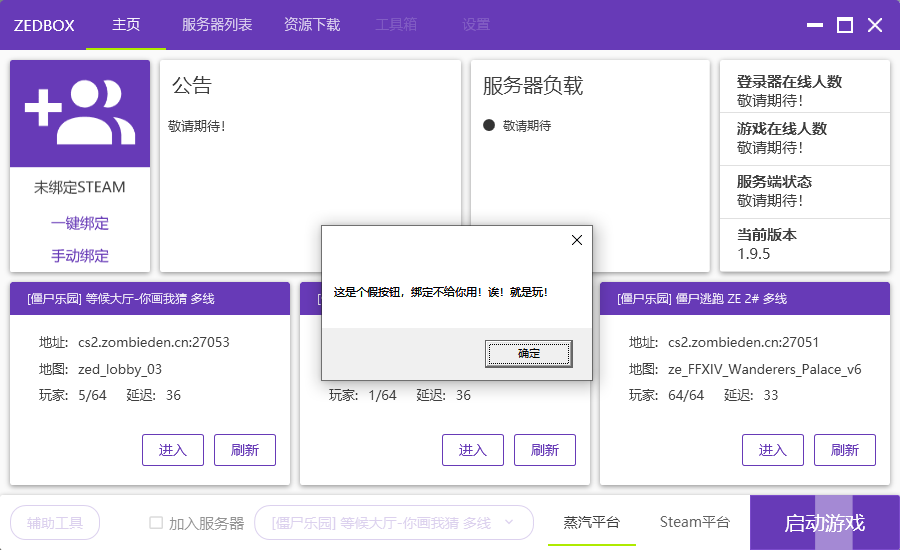
Task: Expand the server selection dropdown
Action: pos(509,522)
